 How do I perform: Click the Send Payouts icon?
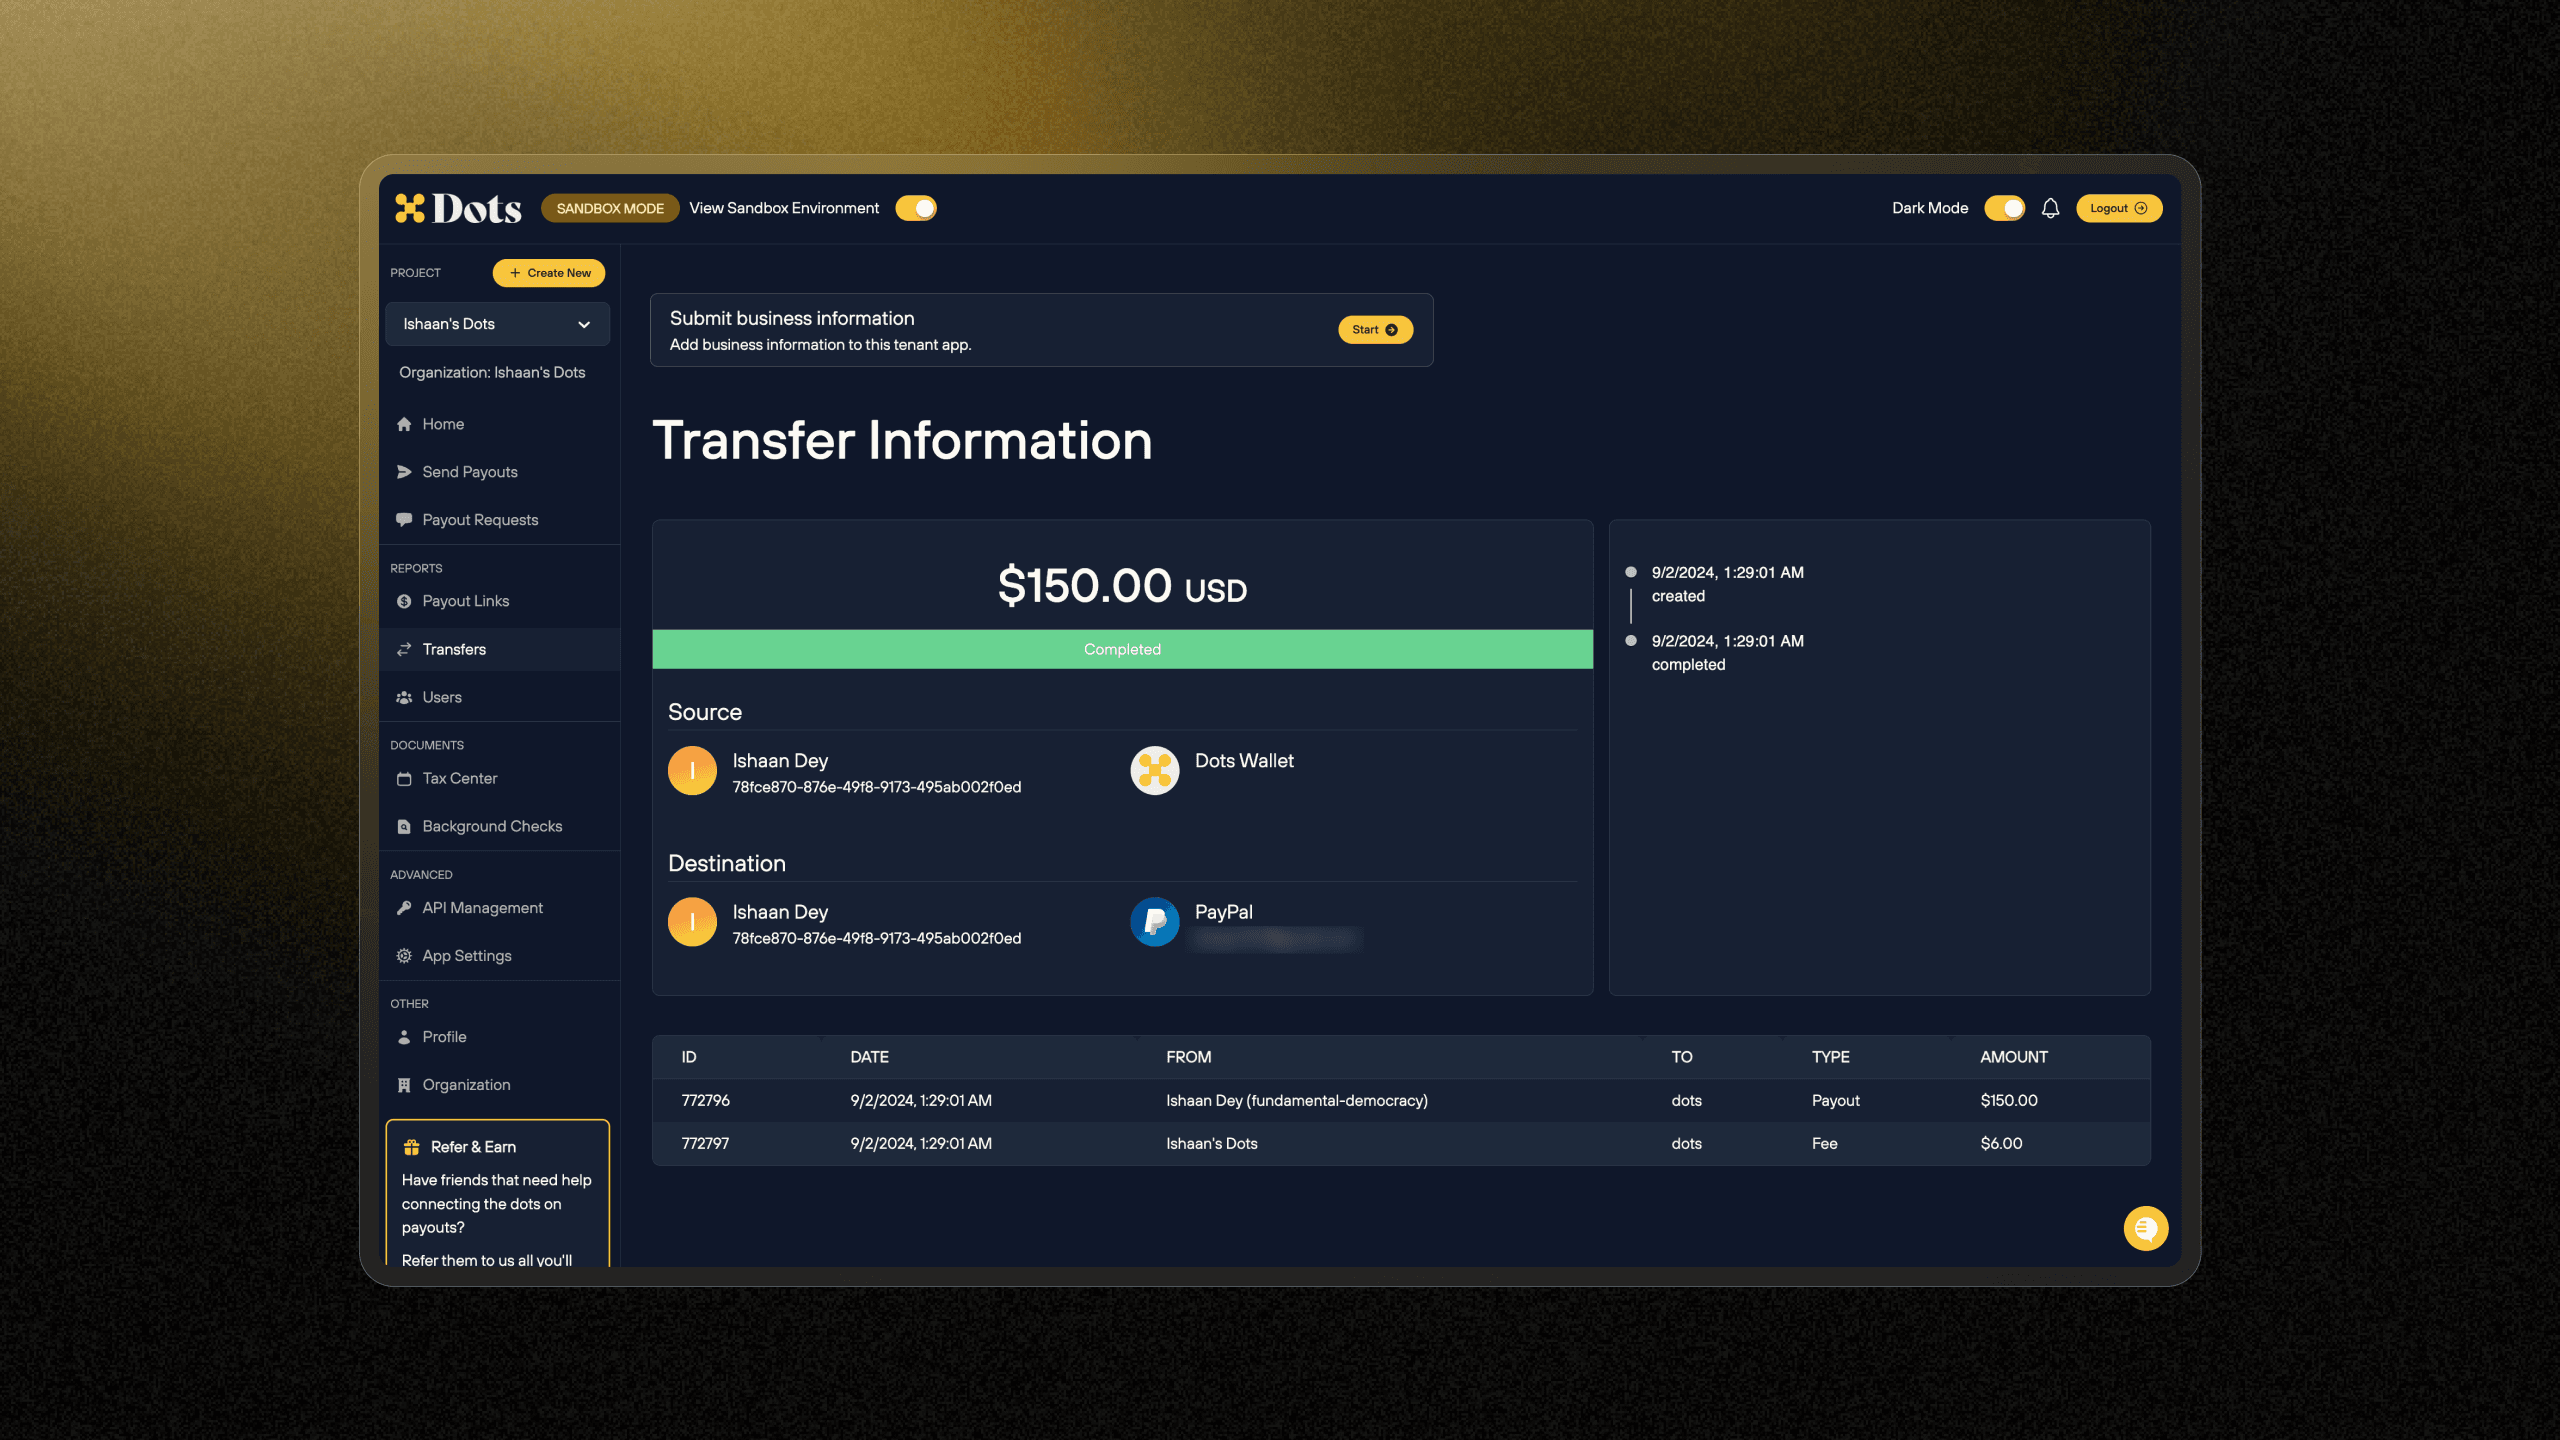click(404, 471)
